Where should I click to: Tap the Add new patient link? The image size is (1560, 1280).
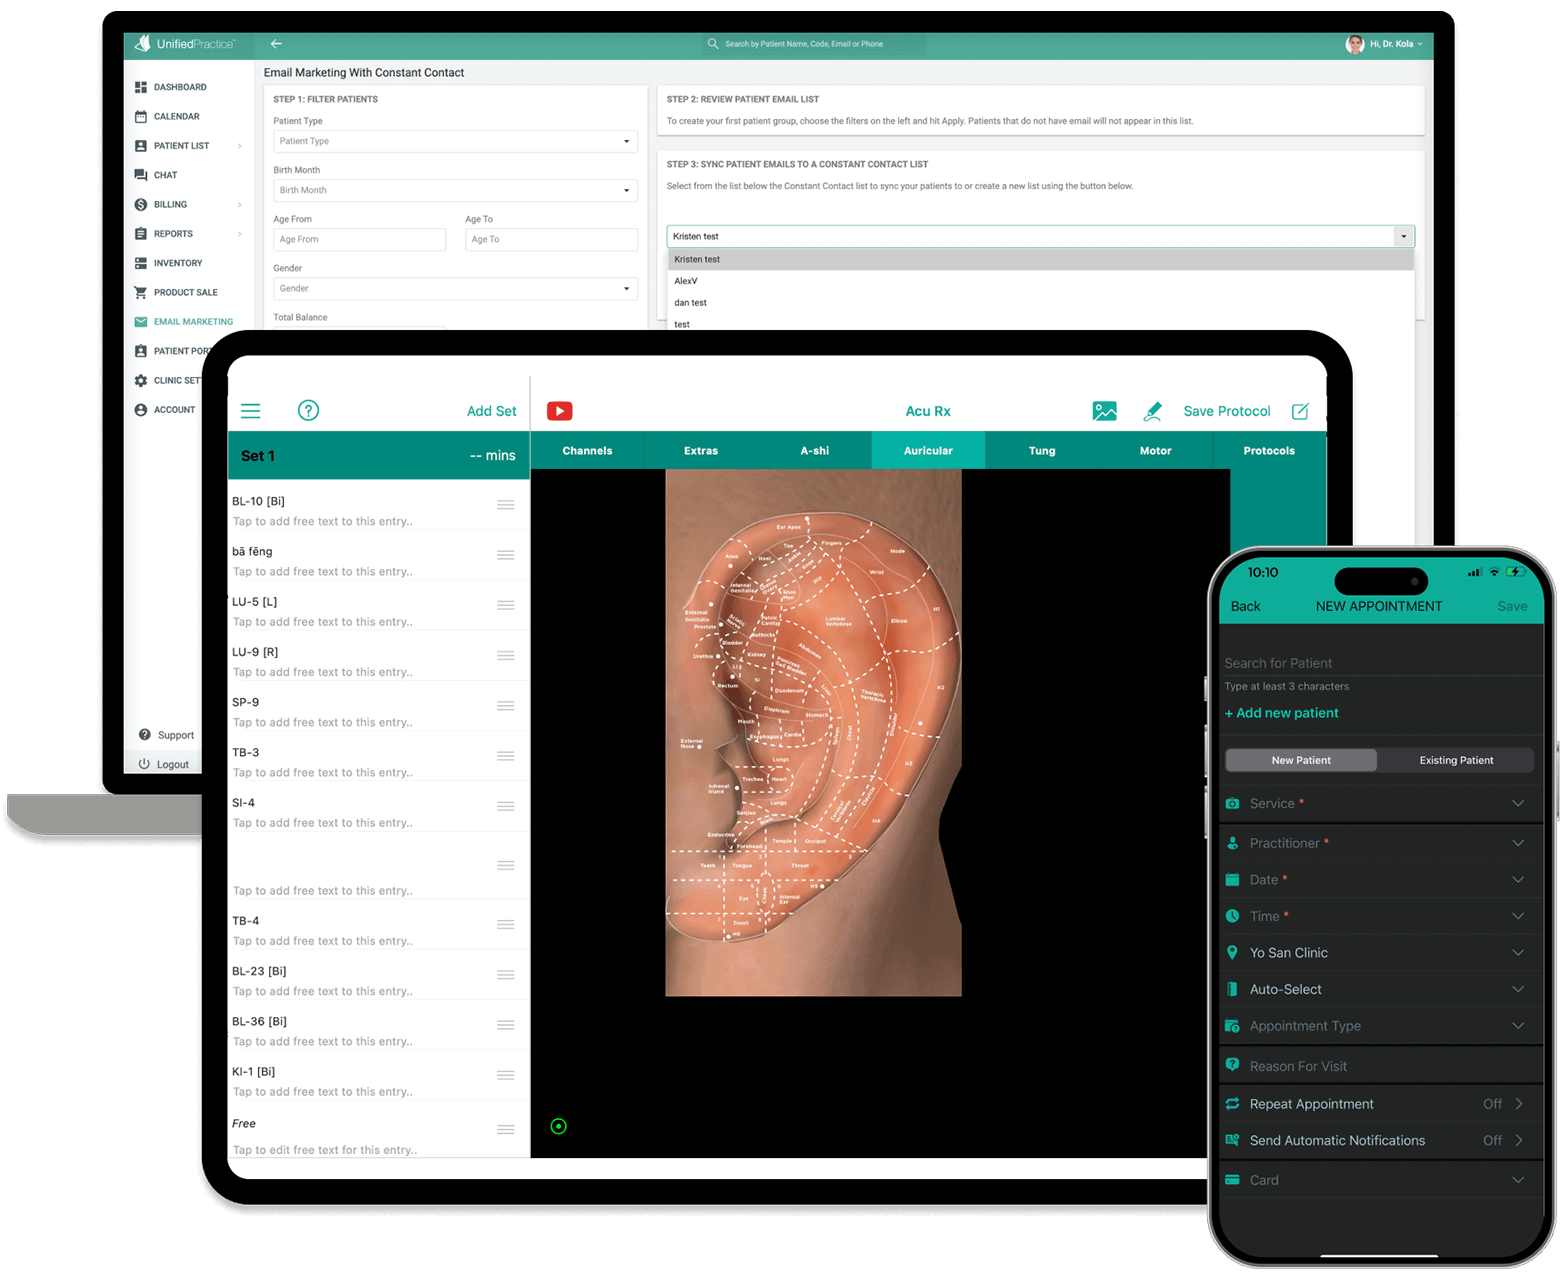click(x=1282, y=713)
